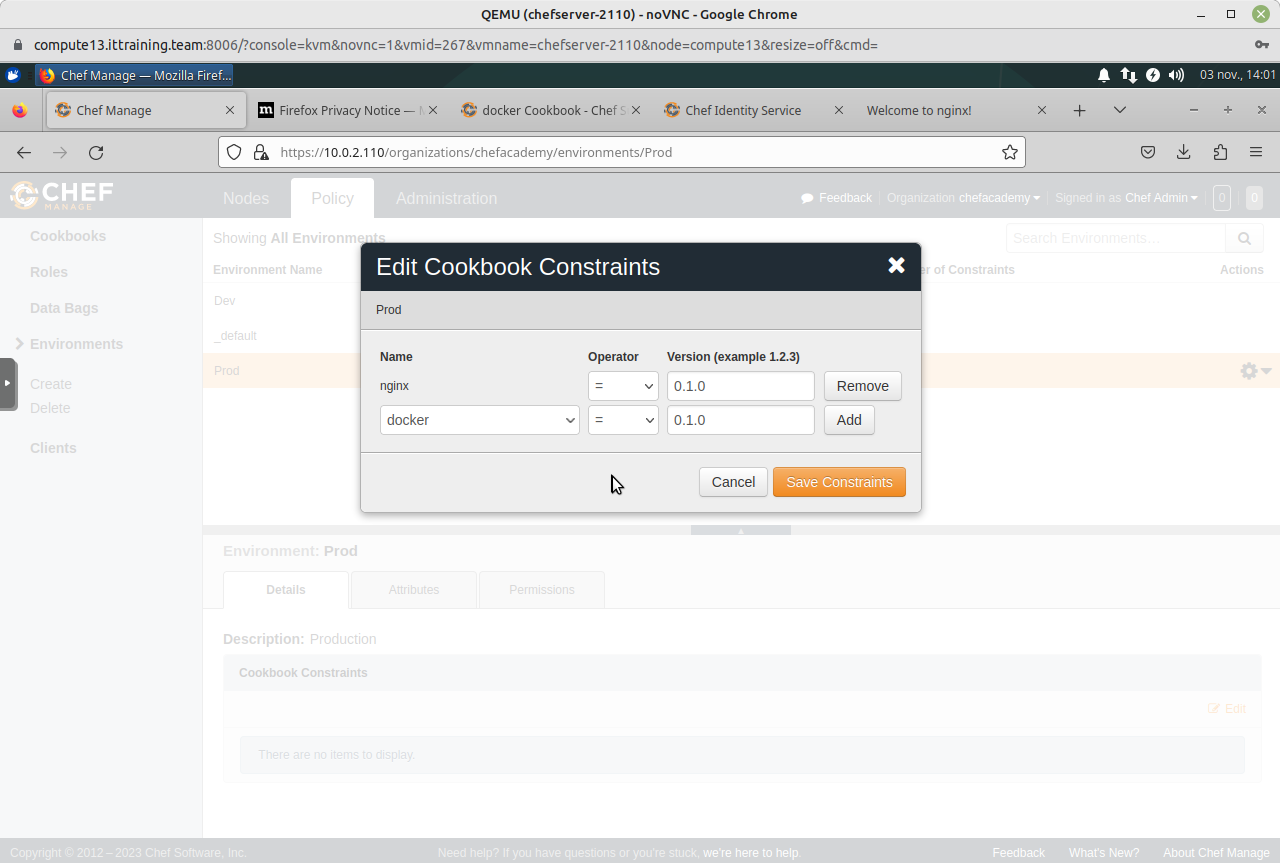Select Delete under Environments
Image resolution: width=1280 pixels, height=863 pixels.
(50, 408)
